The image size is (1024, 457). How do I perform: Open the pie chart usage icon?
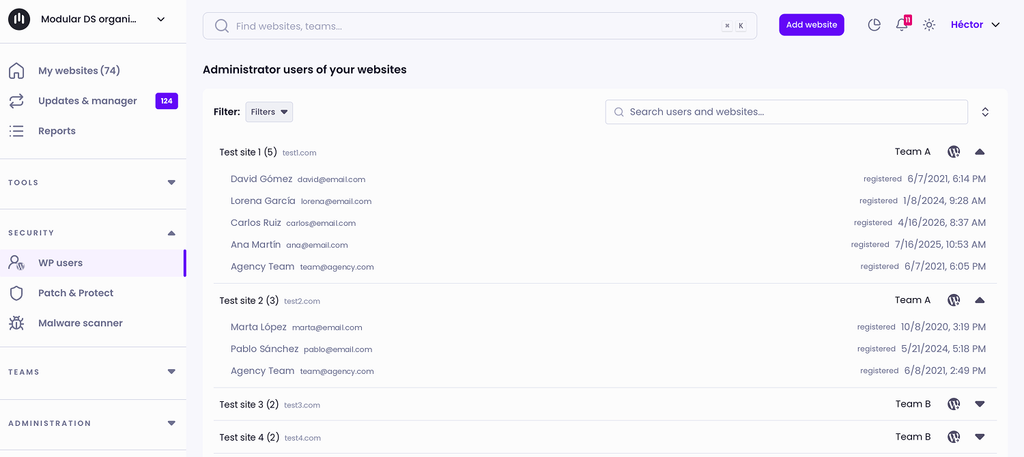coord(874,25)
